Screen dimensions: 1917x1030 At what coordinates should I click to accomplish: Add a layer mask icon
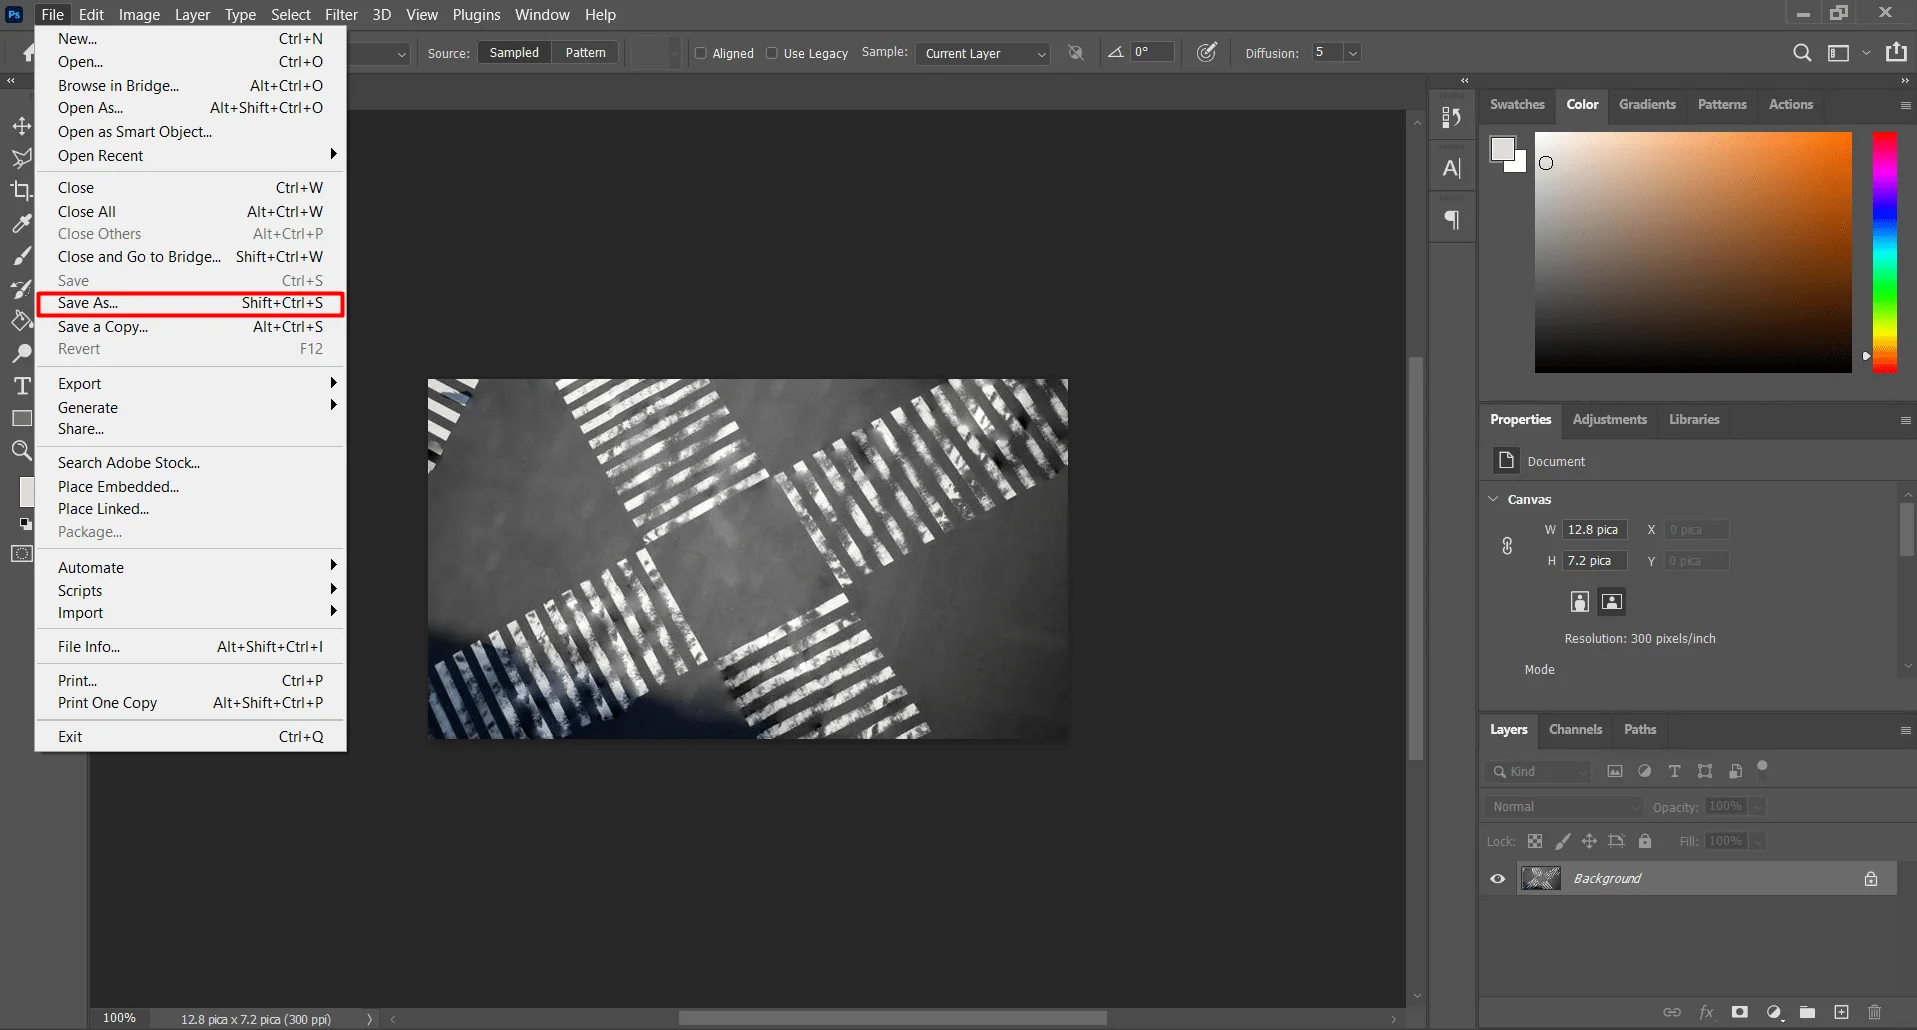[1740, 1012]
